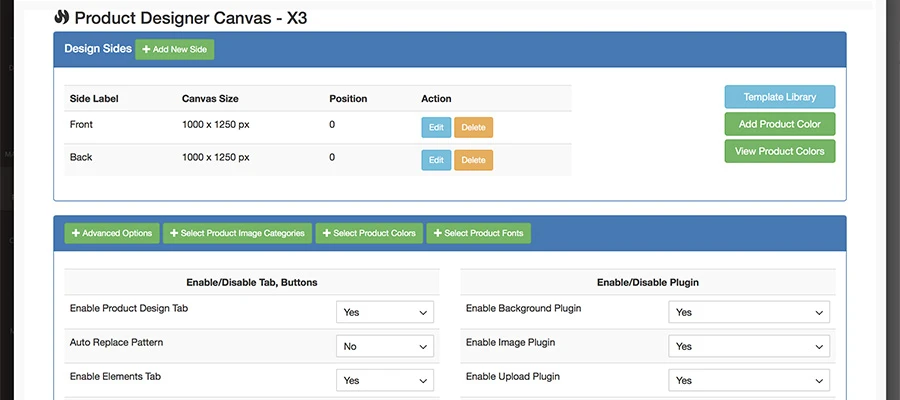The image size is (900, 400).
Task: Delete the Back design side
Action: [473, 160]
